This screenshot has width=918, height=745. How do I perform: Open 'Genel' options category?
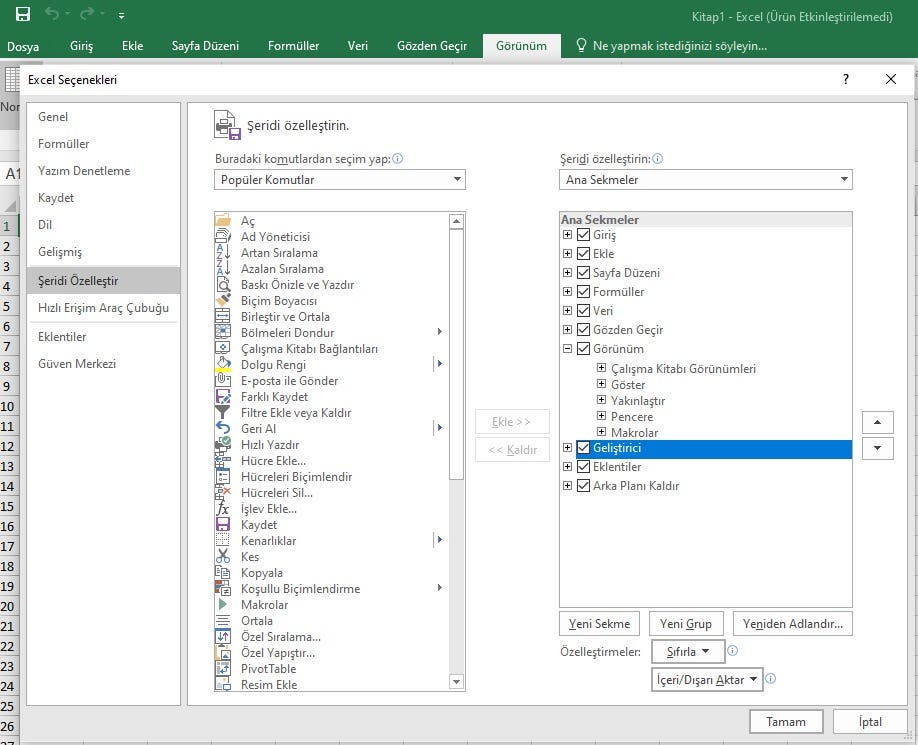(x=104, y=117)
